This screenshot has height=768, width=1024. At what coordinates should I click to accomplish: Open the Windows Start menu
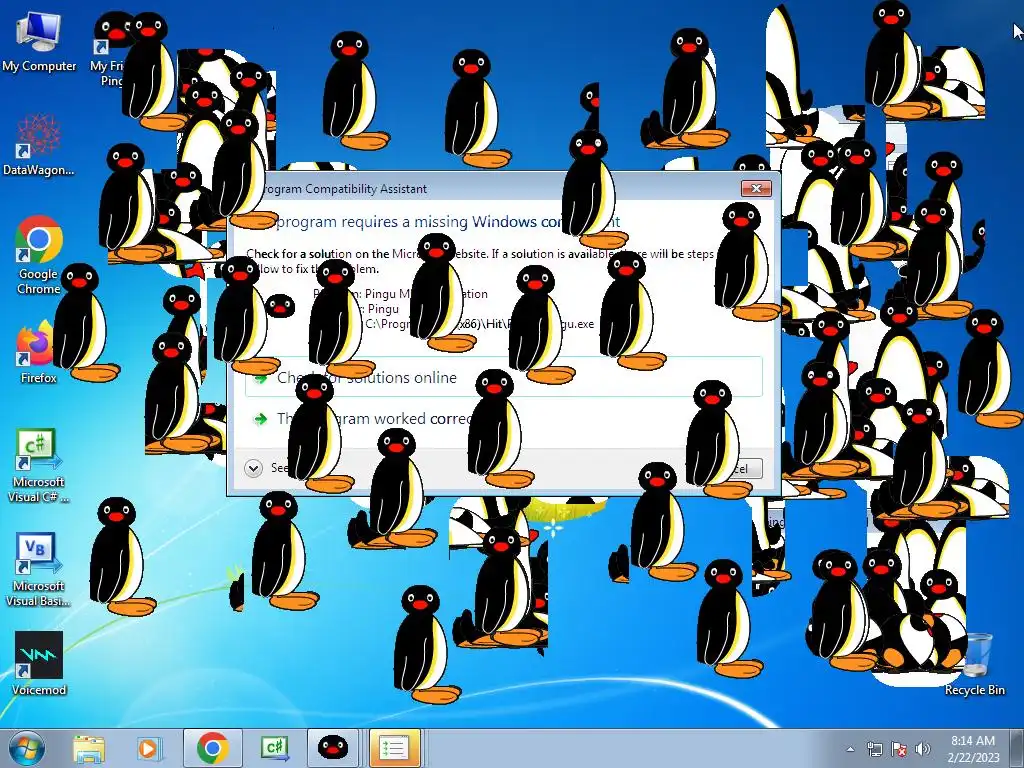(26, 748)
